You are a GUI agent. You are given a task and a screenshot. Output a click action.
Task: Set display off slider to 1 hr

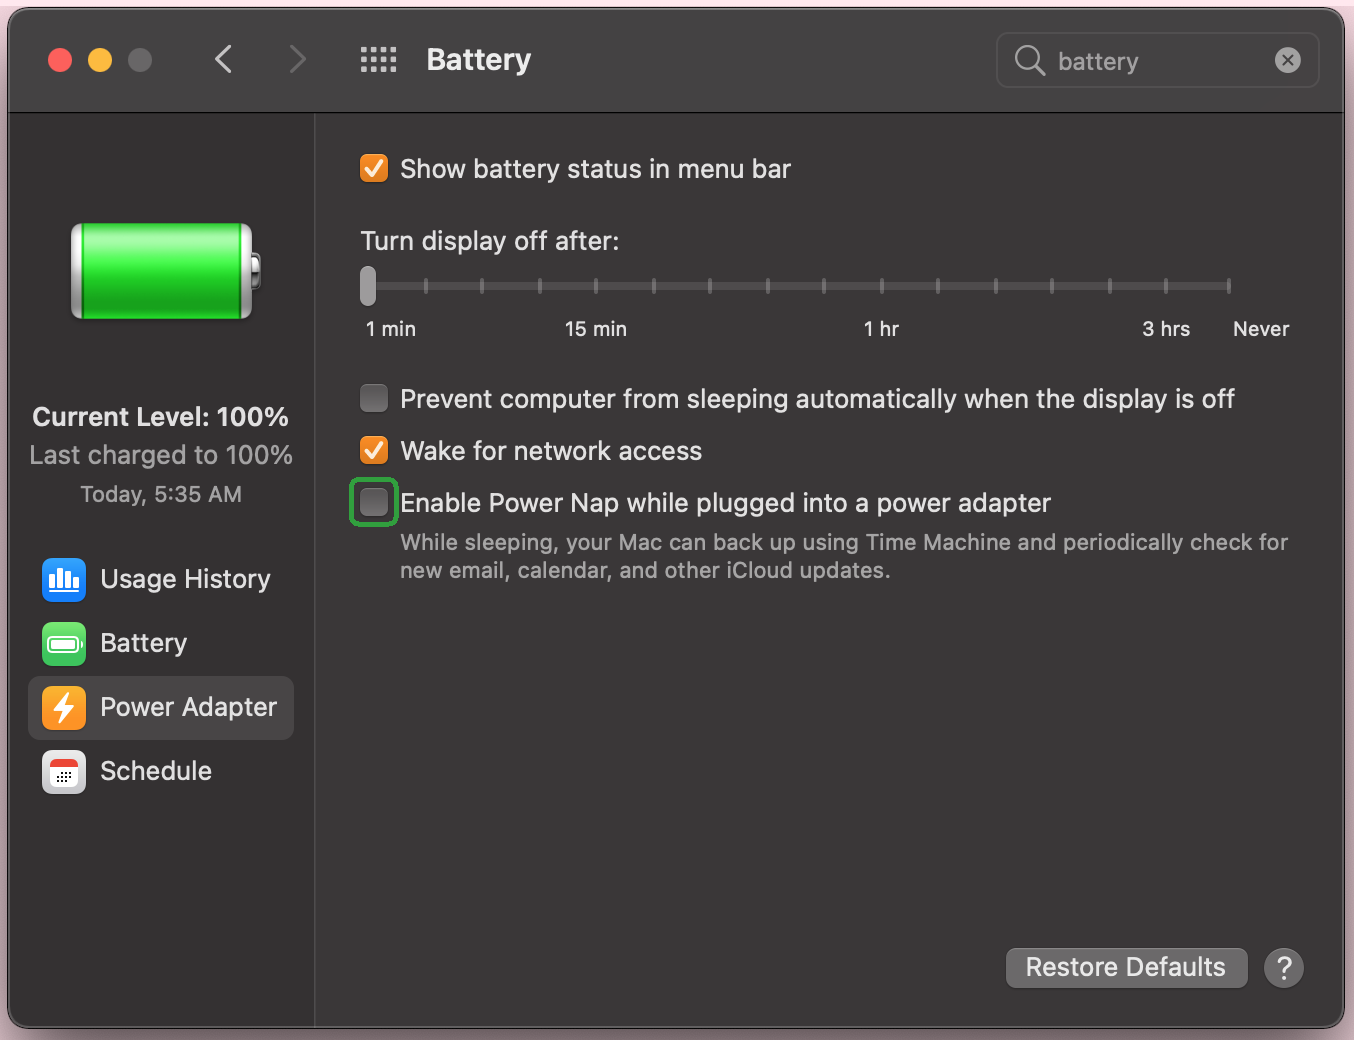(x=881, y=286)
